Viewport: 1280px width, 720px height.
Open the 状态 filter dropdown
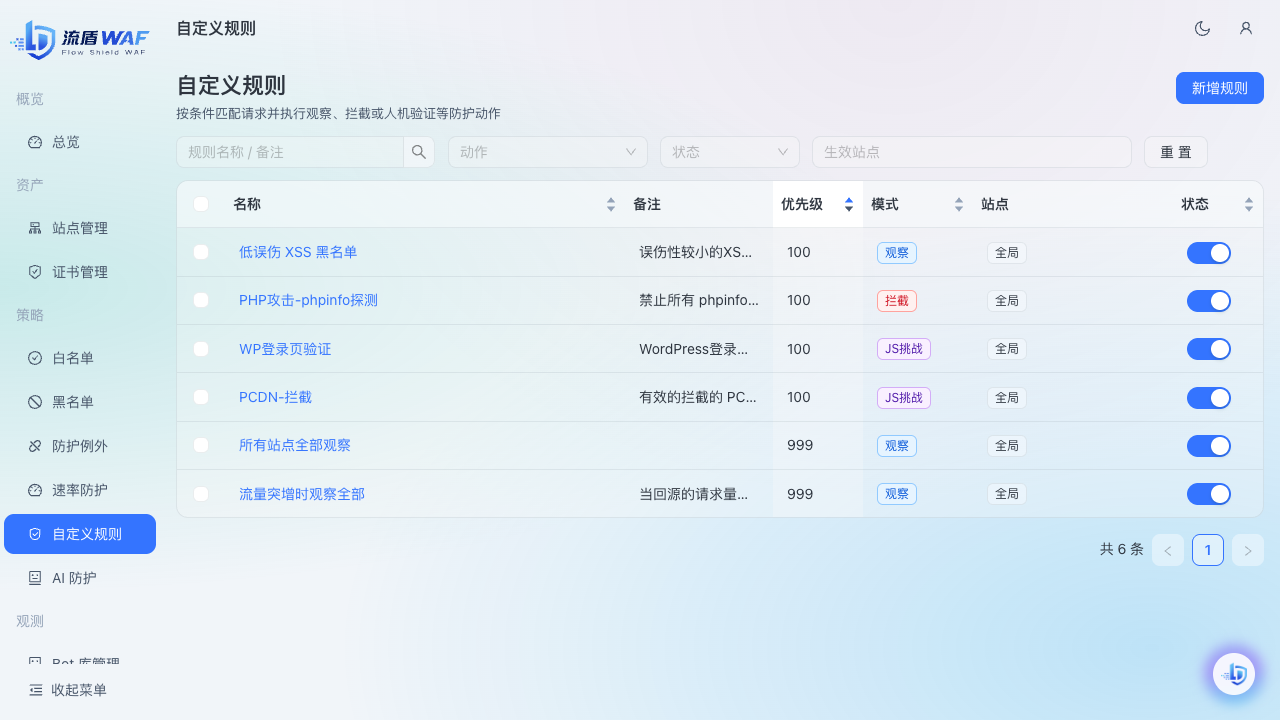coord(730,152)
